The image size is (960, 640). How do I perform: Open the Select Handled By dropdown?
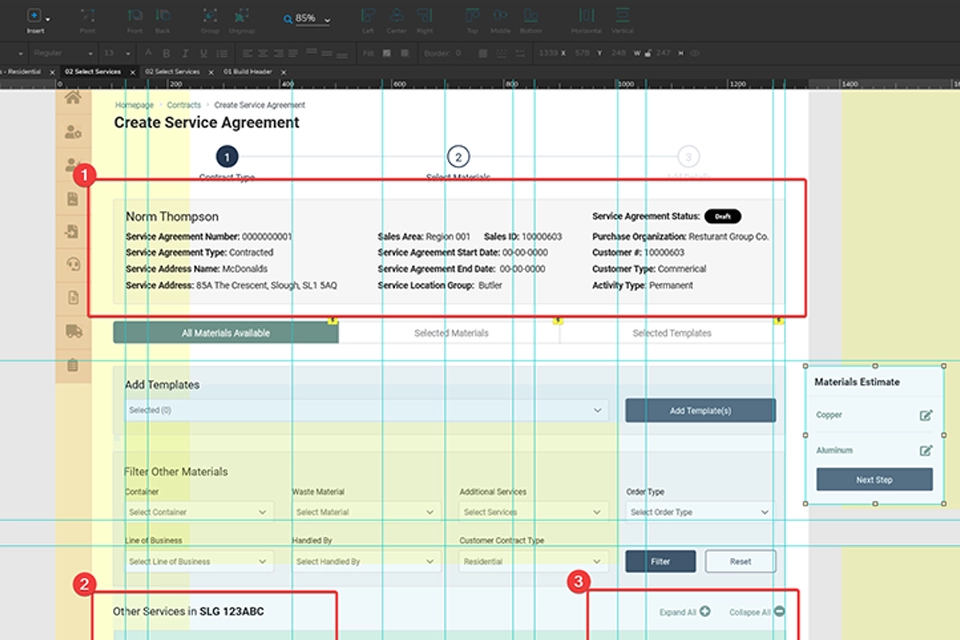click(366, 562)
